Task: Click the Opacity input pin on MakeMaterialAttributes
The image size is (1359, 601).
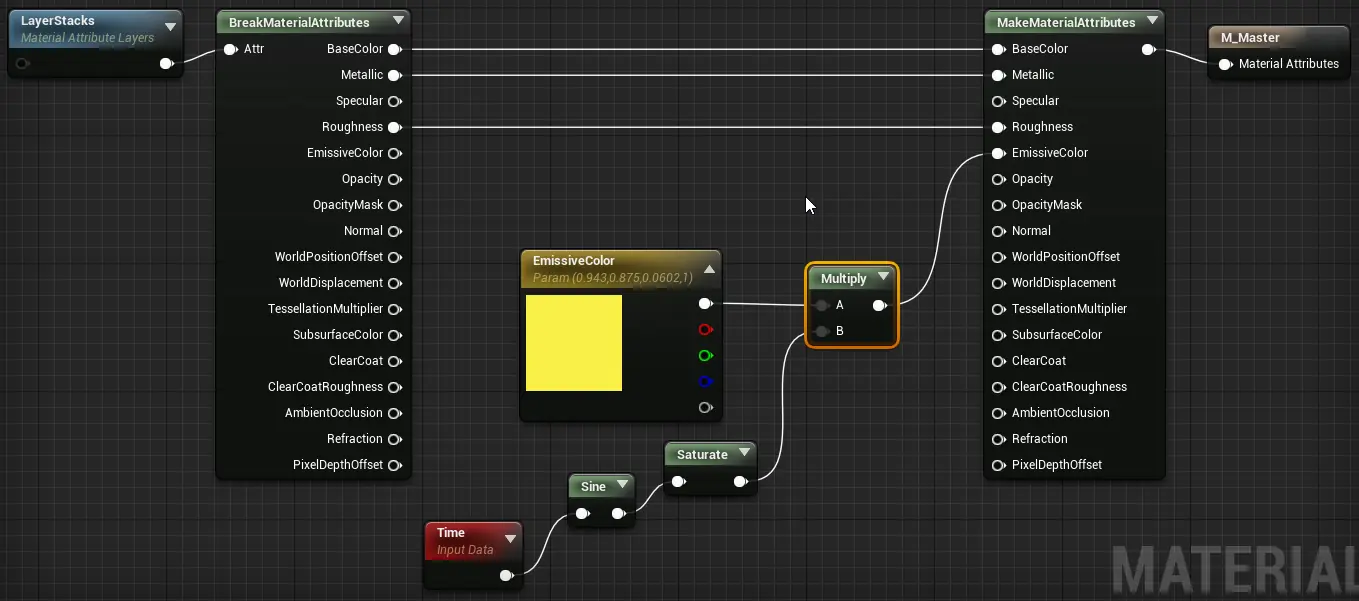Action: (x=998, y=179)
